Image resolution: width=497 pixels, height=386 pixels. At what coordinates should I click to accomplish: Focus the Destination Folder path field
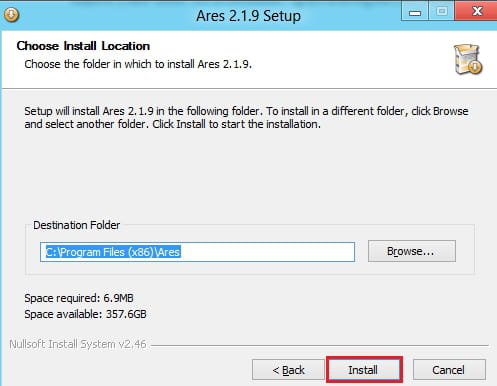coord(197,252)
